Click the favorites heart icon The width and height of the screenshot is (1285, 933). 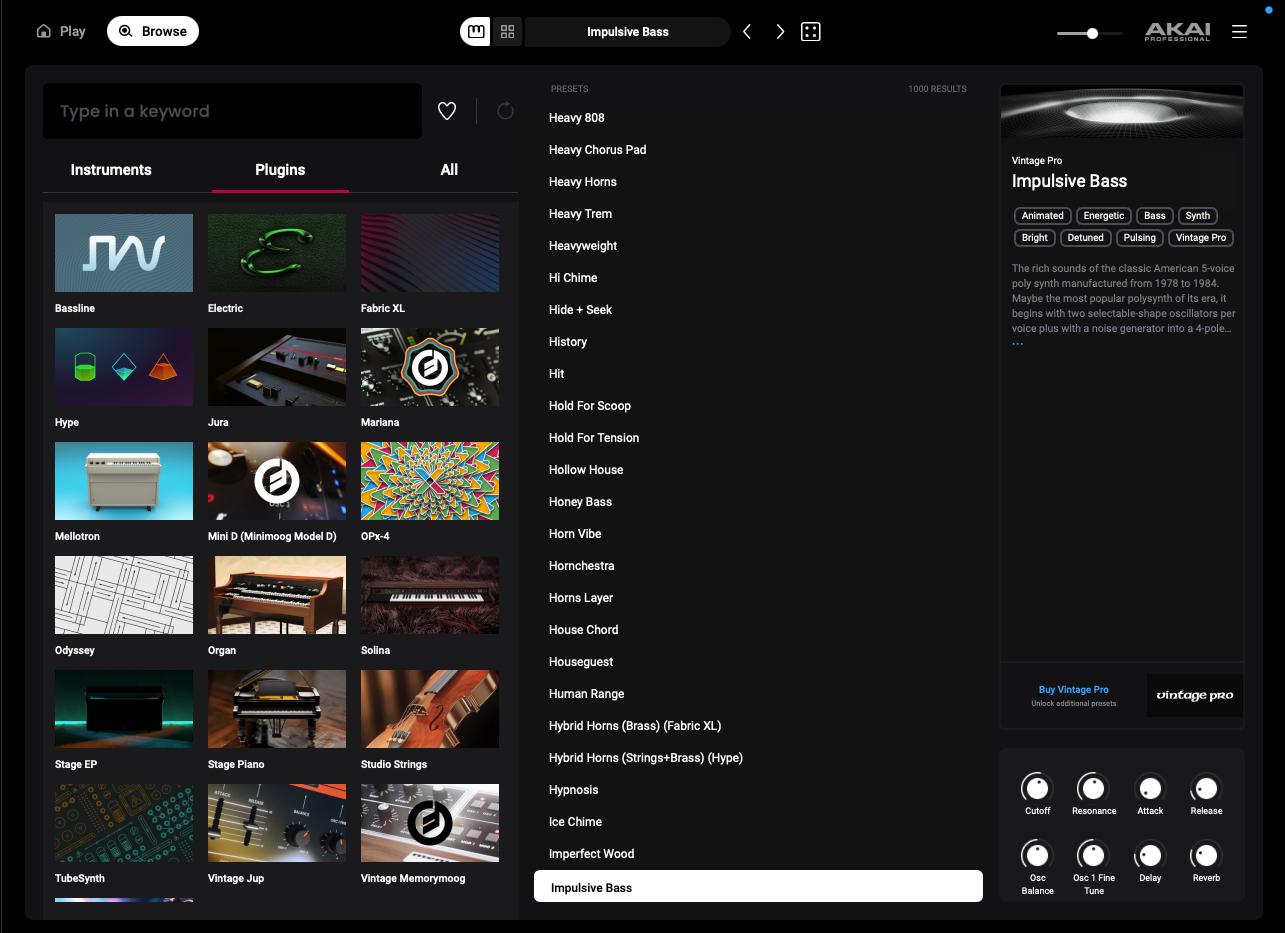[x=447, y=111]
